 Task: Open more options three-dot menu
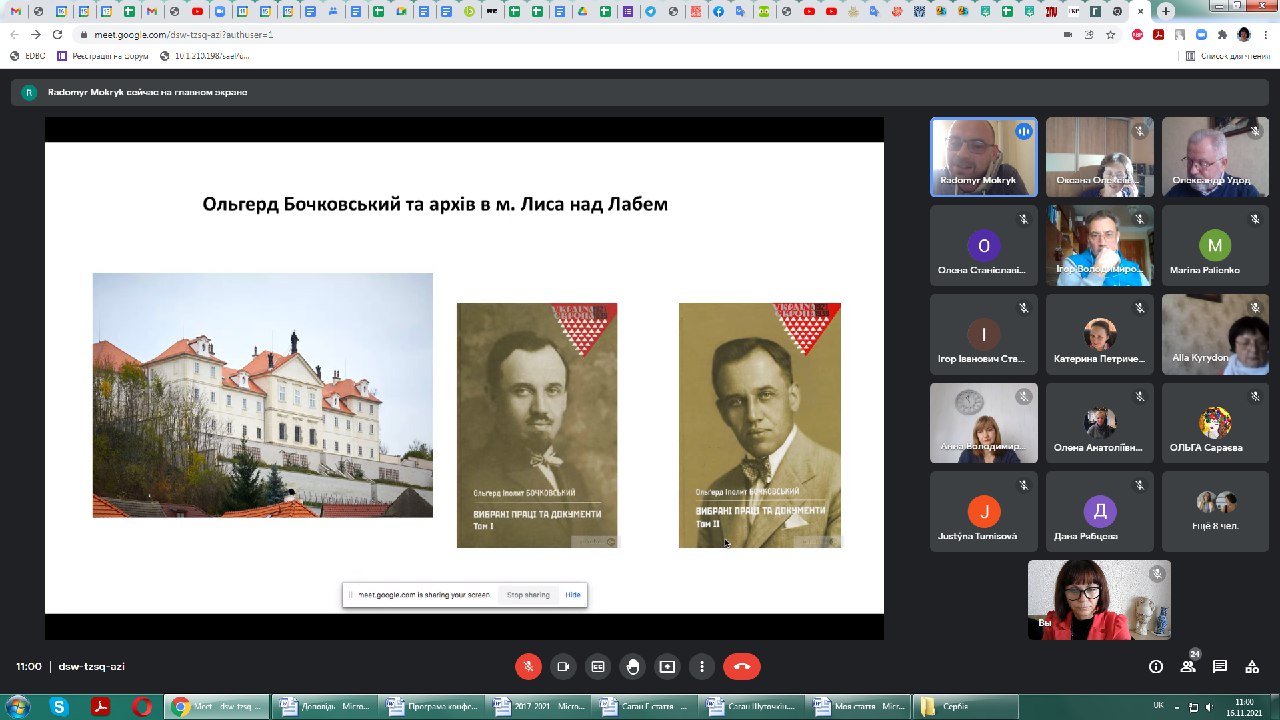pyautogui.click(x=702, y=666)
